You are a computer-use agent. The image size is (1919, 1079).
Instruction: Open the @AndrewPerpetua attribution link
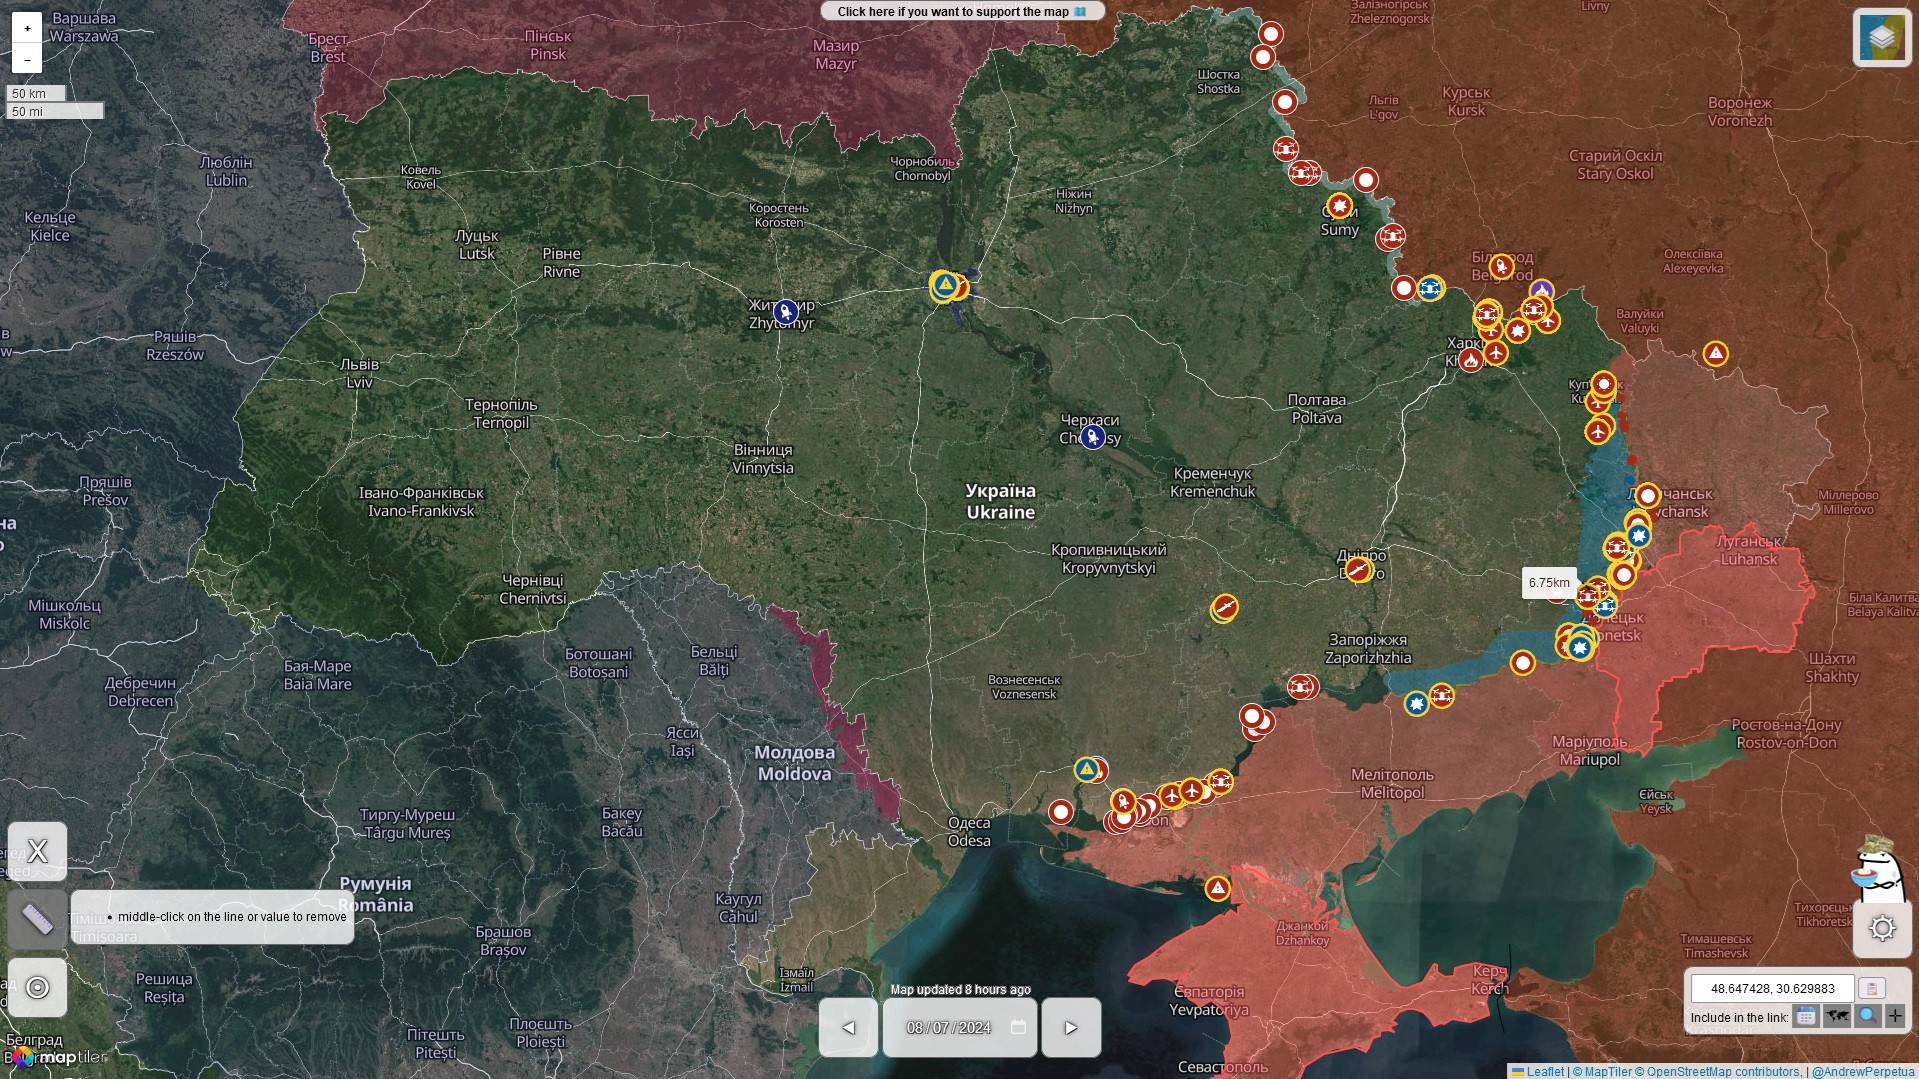[x=1862, y=1071]
